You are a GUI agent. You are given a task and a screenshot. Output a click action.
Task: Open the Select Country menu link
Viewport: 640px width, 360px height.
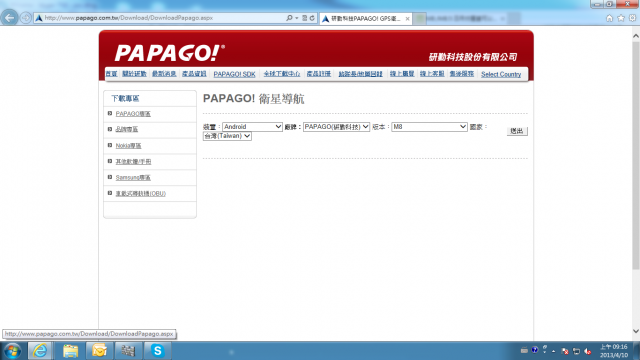point(501,74)
